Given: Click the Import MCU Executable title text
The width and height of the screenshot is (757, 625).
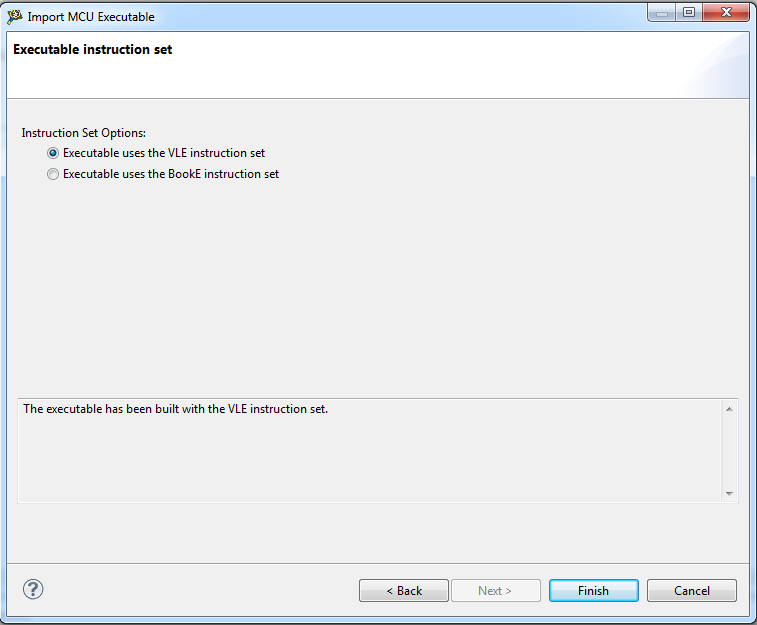Looking at the screenshot, I should pos(91,17).
